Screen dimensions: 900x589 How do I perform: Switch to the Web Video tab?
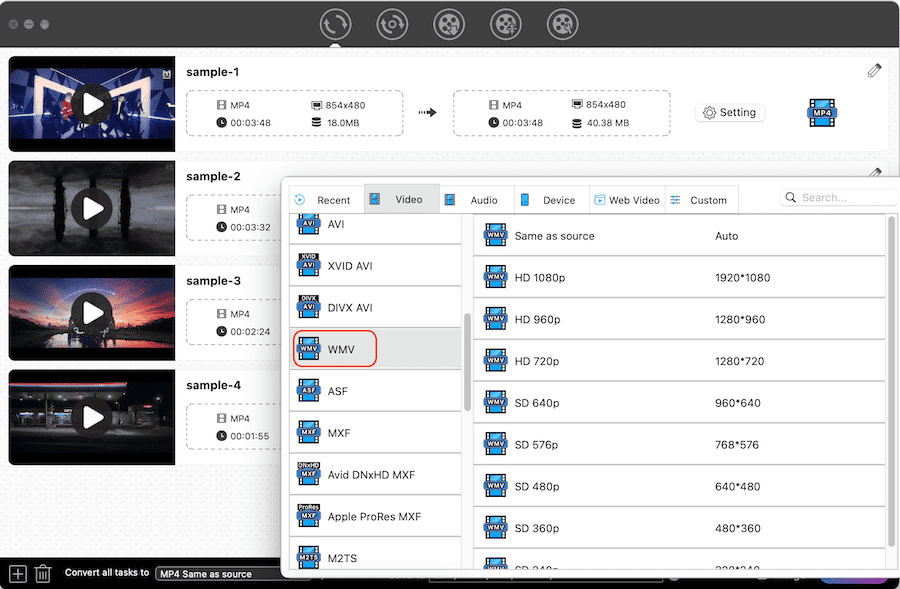click(x=627, y=200)
